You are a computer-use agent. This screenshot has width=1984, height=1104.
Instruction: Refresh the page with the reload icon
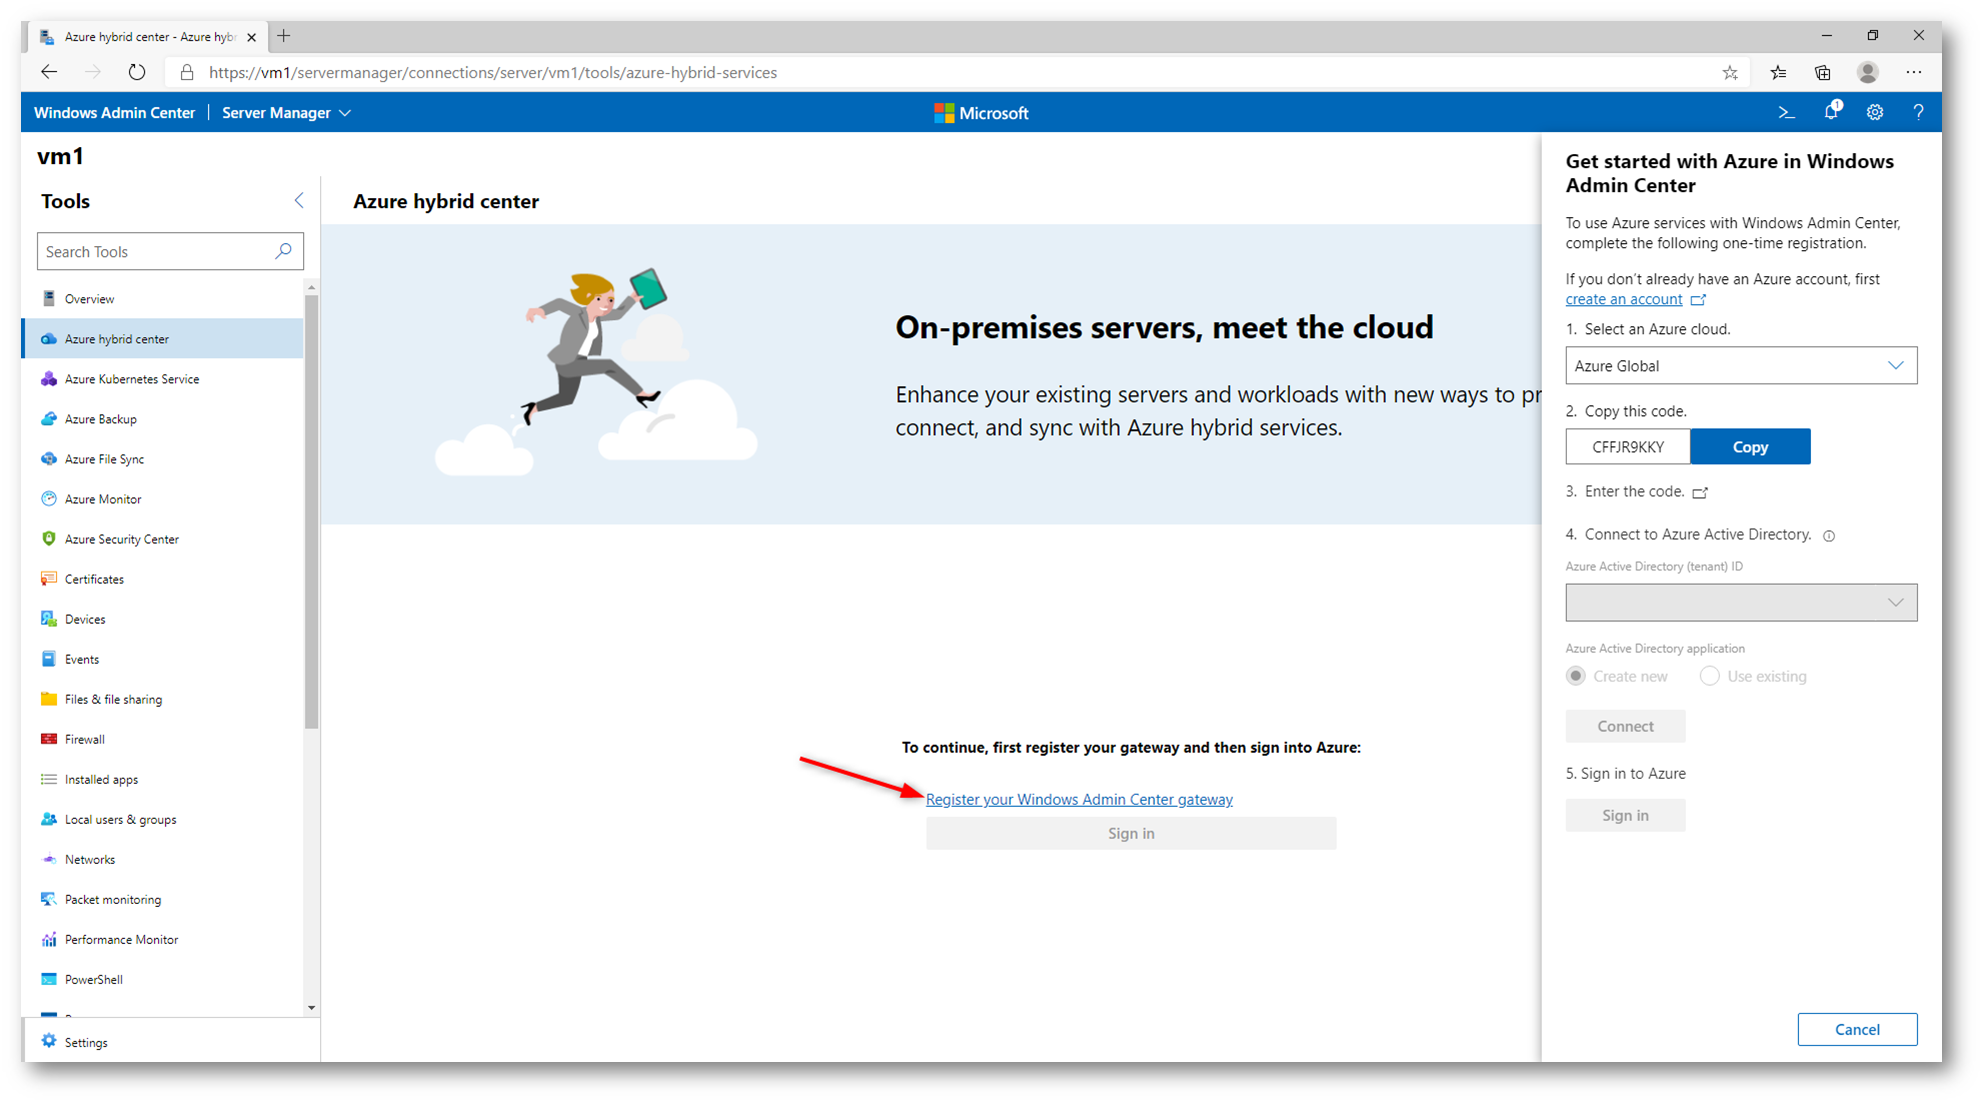point(136,72)
